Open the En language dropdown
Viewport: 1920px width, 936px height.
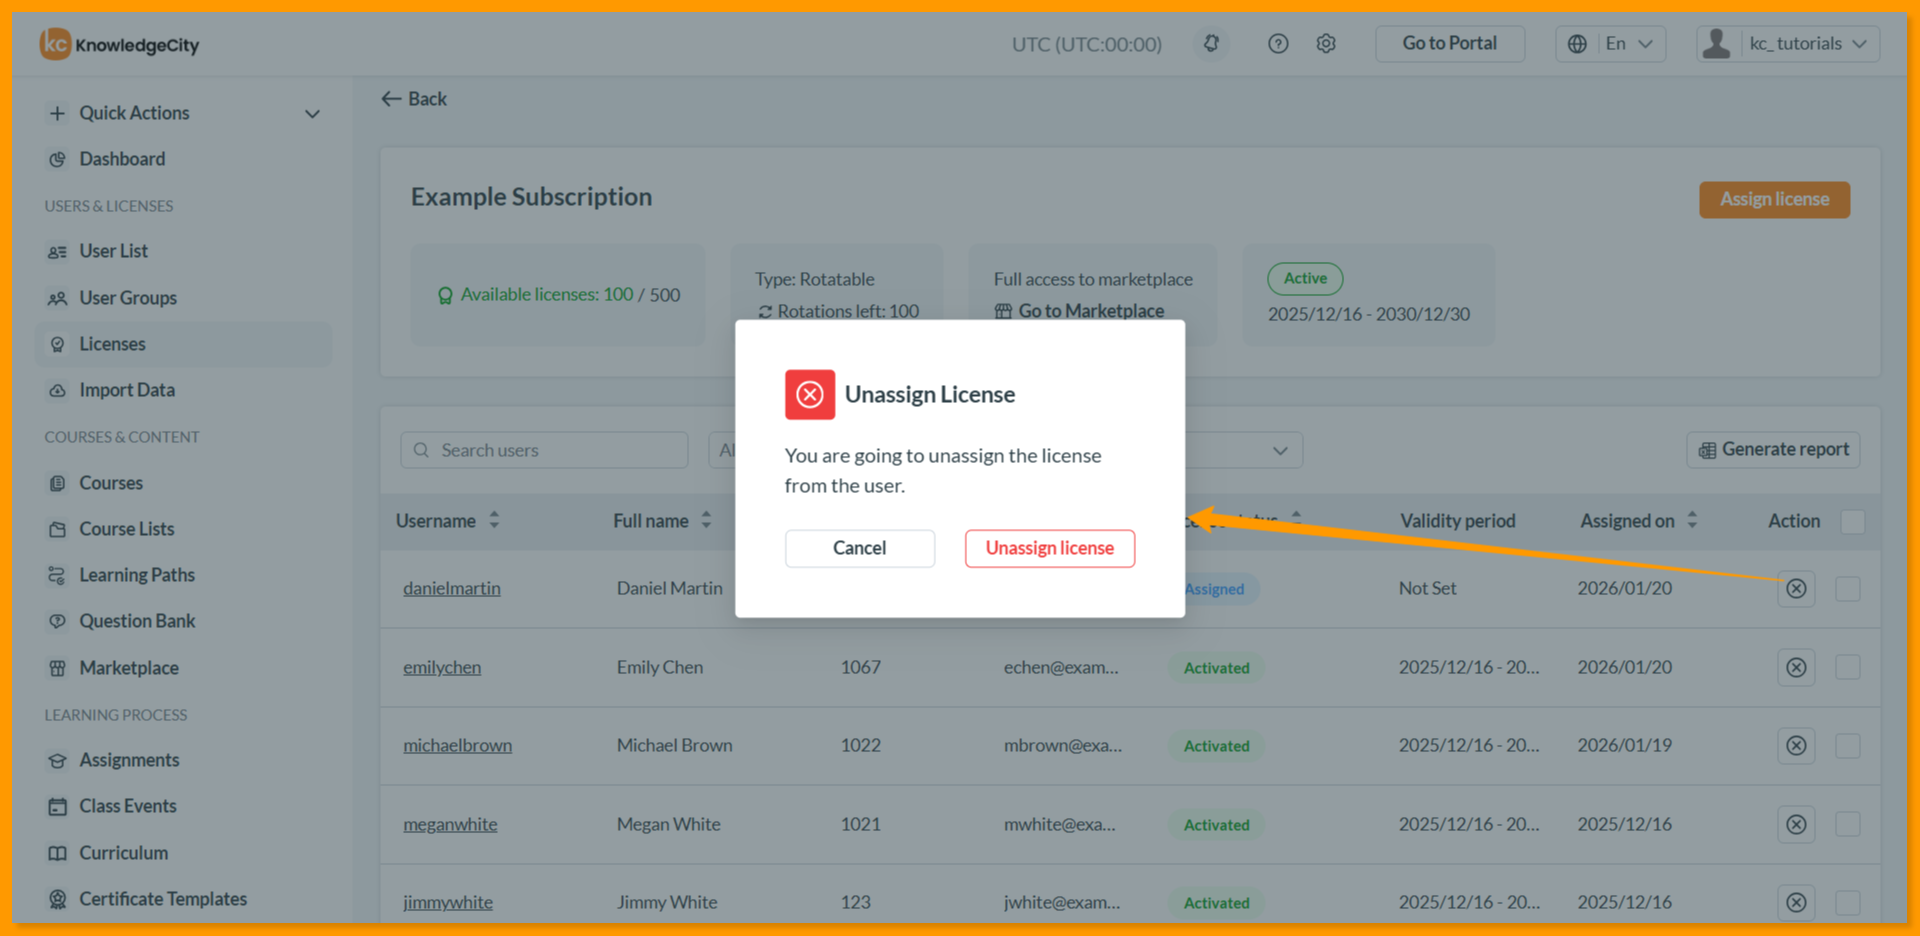coord(1611,43)
